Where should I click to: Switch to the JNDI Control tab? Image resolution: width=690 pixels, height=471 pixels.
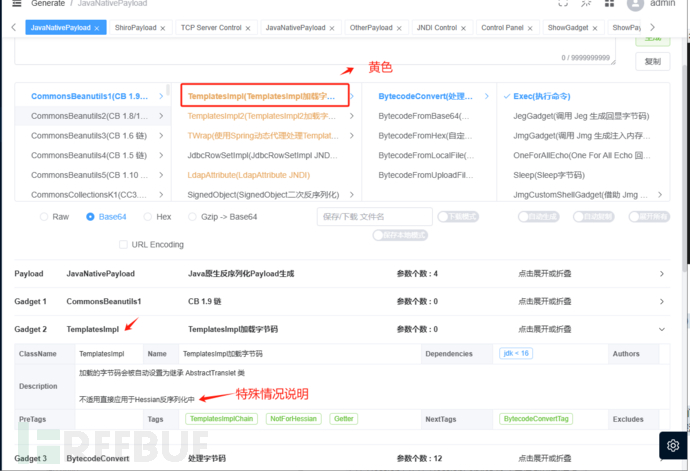point(437,28)
